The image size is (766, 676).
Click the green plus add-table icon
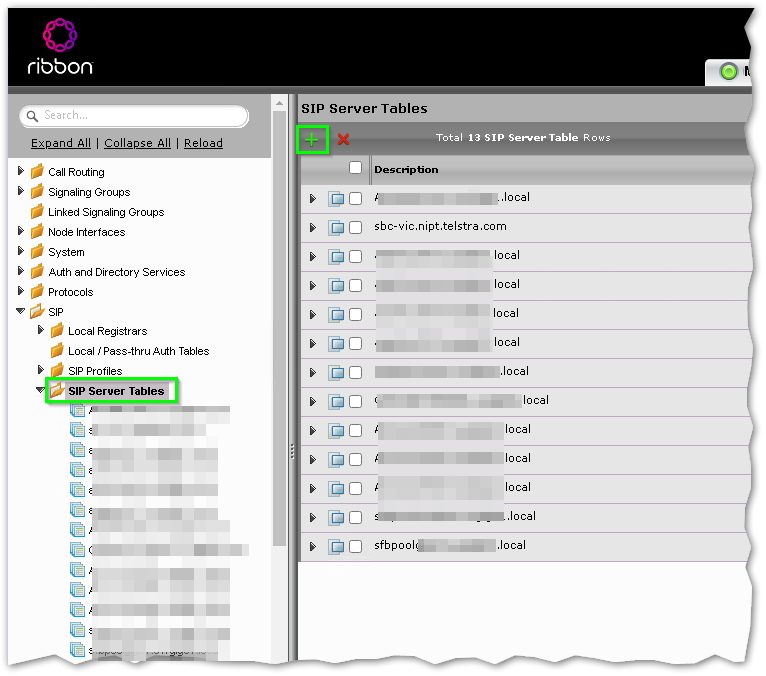click(312, 140)
